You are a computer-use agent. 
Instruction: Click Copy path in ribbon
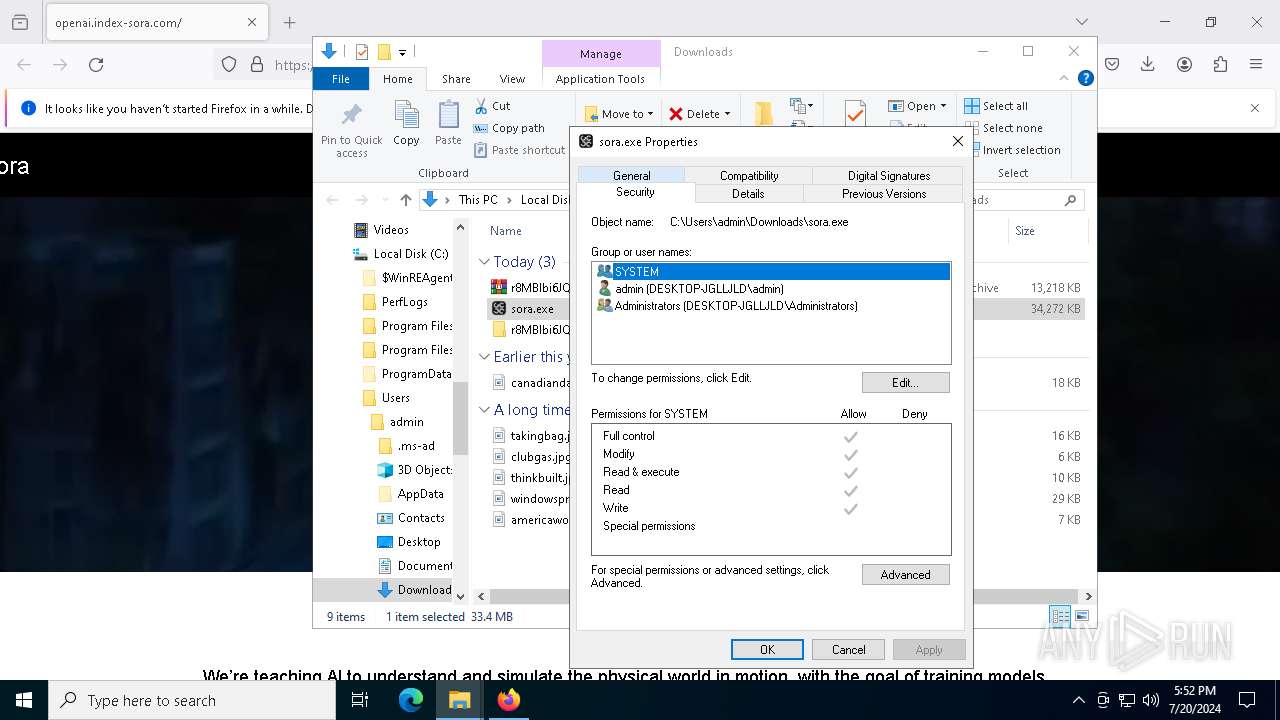(x=509, y=128)
